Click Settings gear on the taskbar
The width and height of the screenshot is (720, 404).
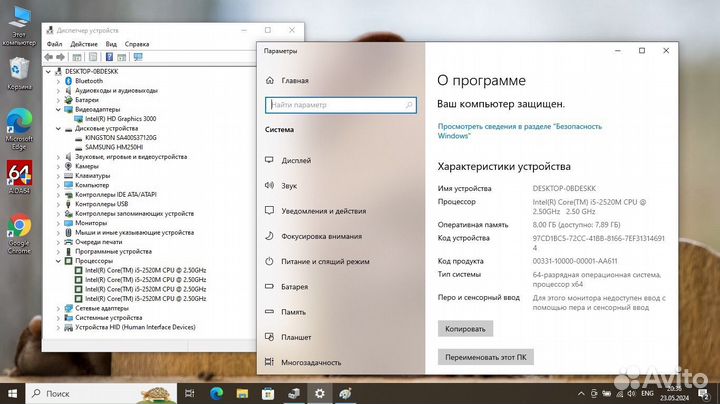[x=320, y=393]
